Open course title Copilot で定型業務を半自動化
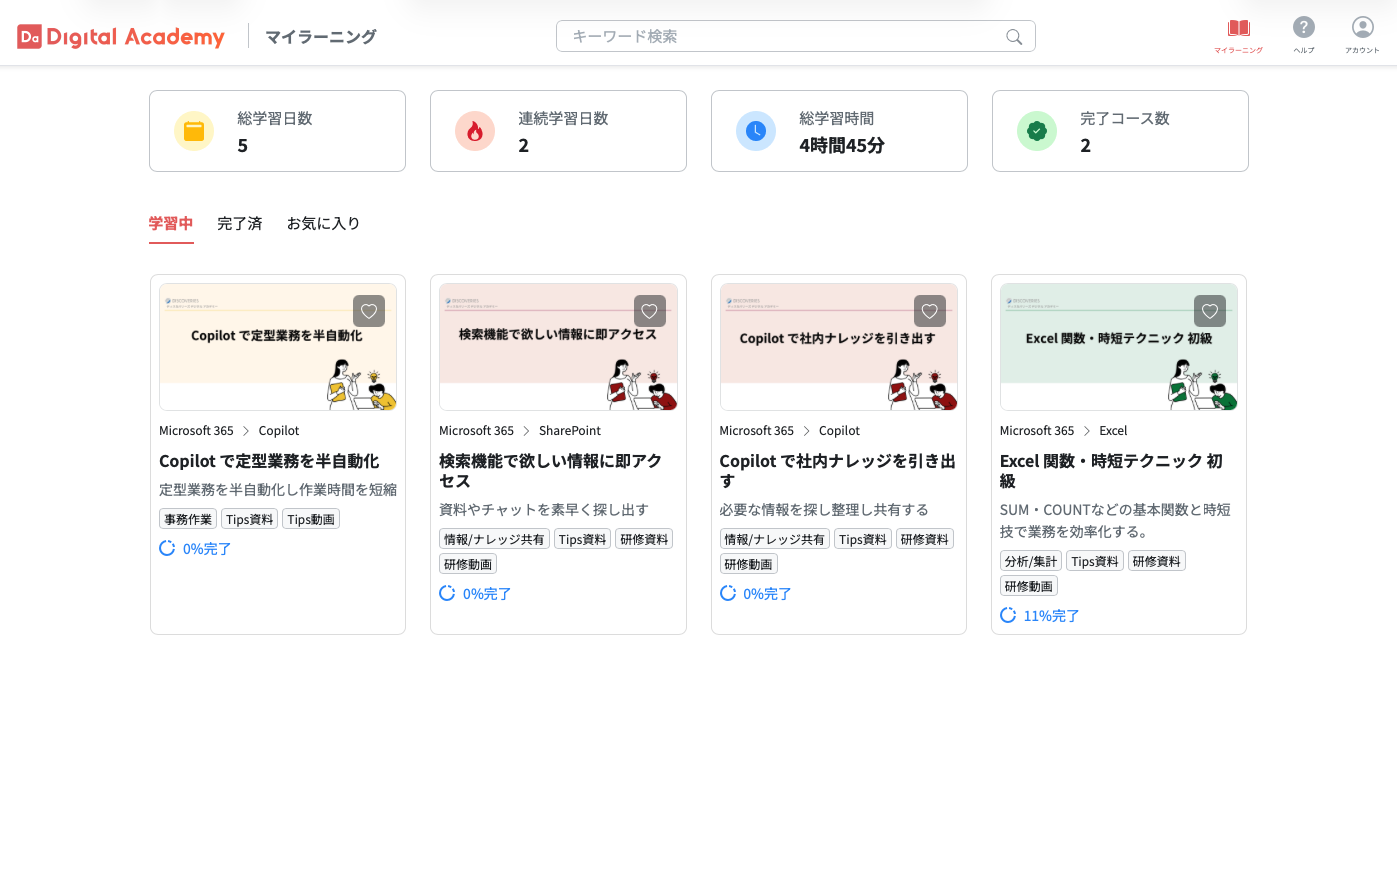This screenshot has height=890, width=1397. 269,461
